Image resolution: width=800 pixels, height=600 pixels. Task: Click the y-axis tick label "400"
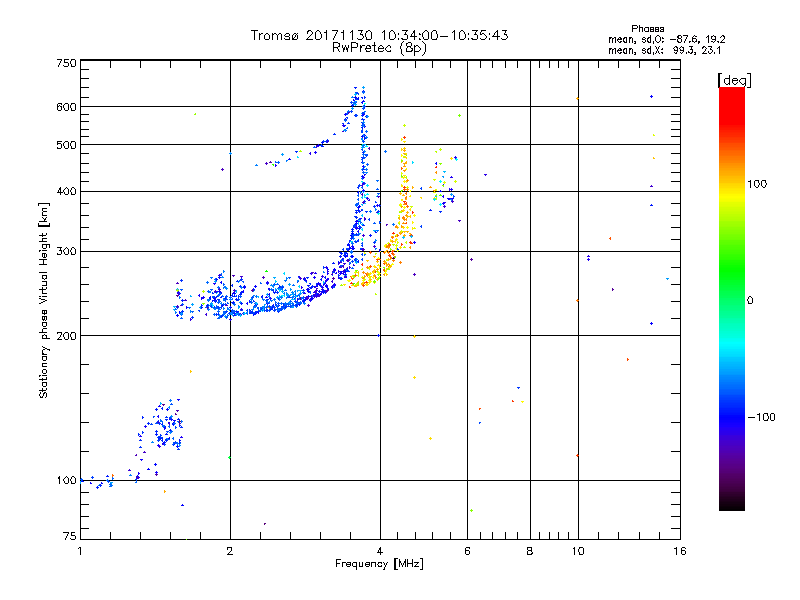(x=66, y=191)
